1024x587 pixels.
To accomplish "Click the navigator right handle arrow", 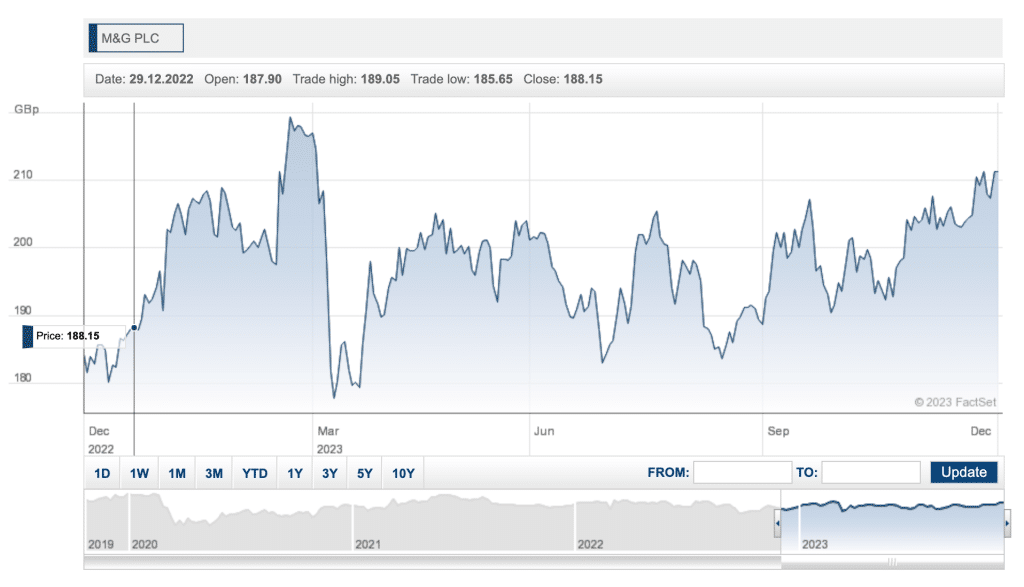I will click(x=1006, y=523).
